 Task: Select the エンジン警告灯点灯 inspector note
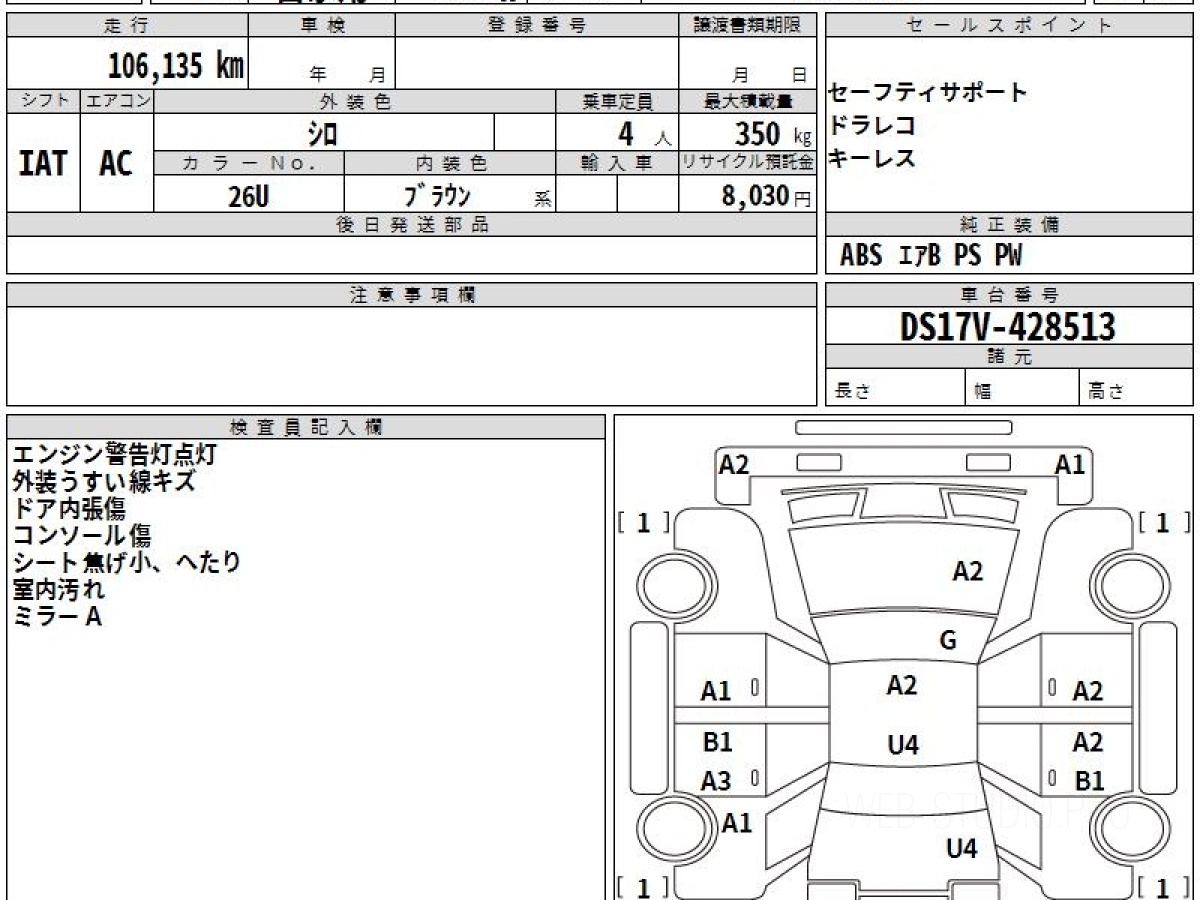[114, 455]
